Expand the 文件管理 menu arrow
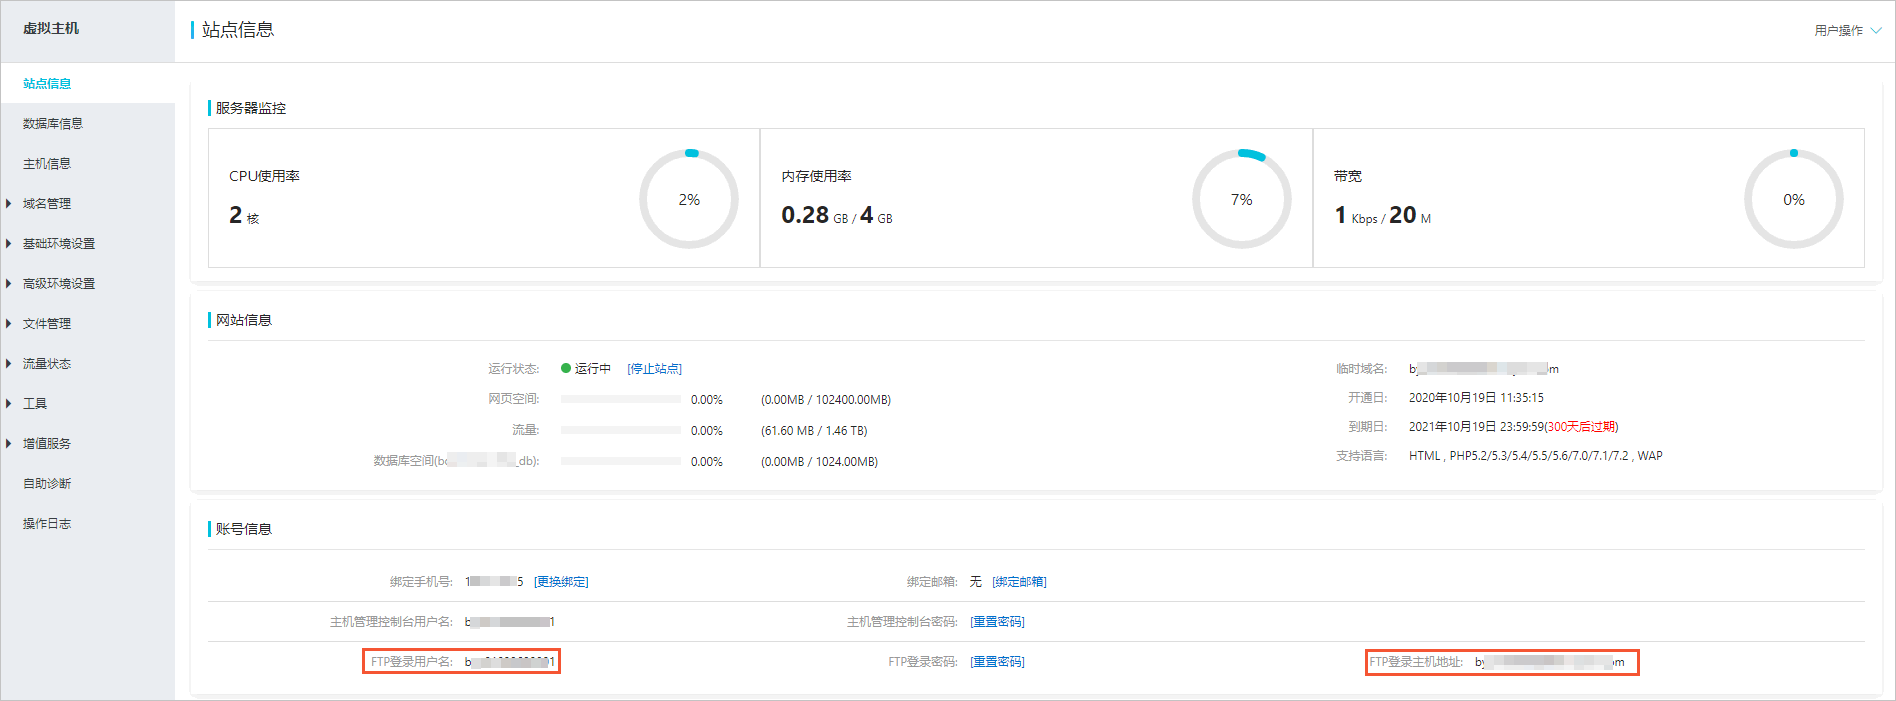 point(8,324)
